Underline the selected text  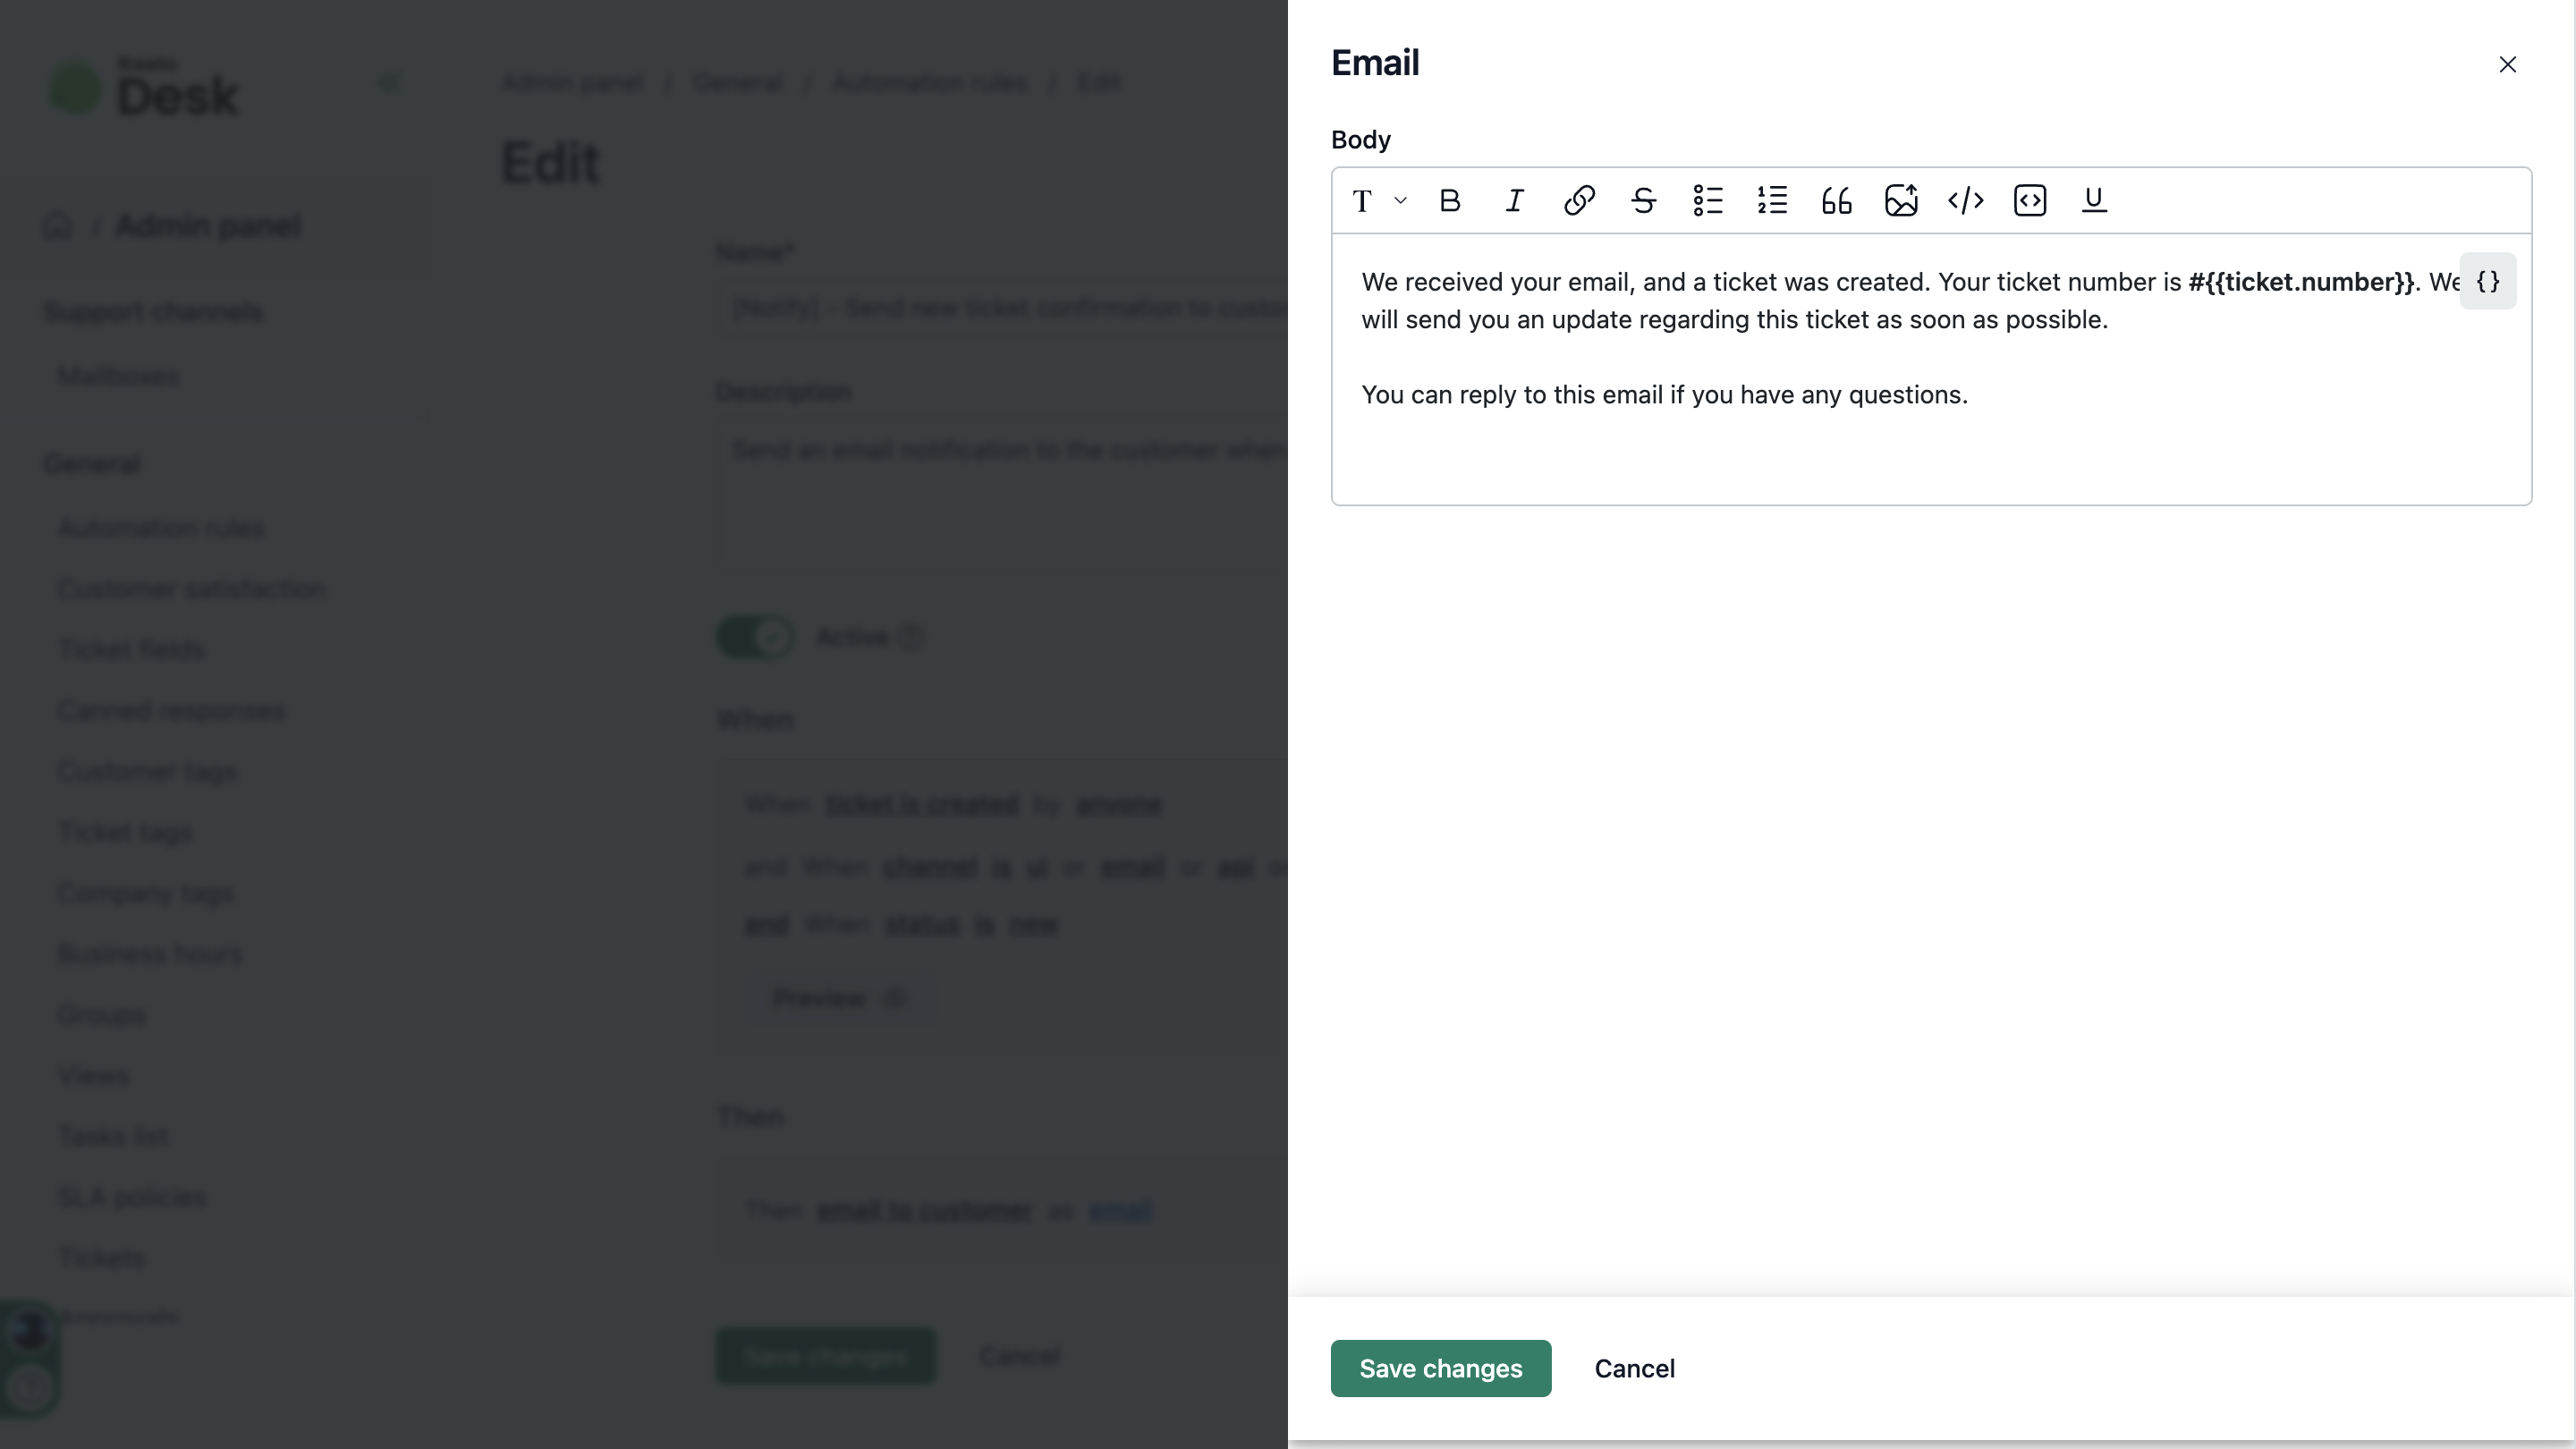[2094, 201]
